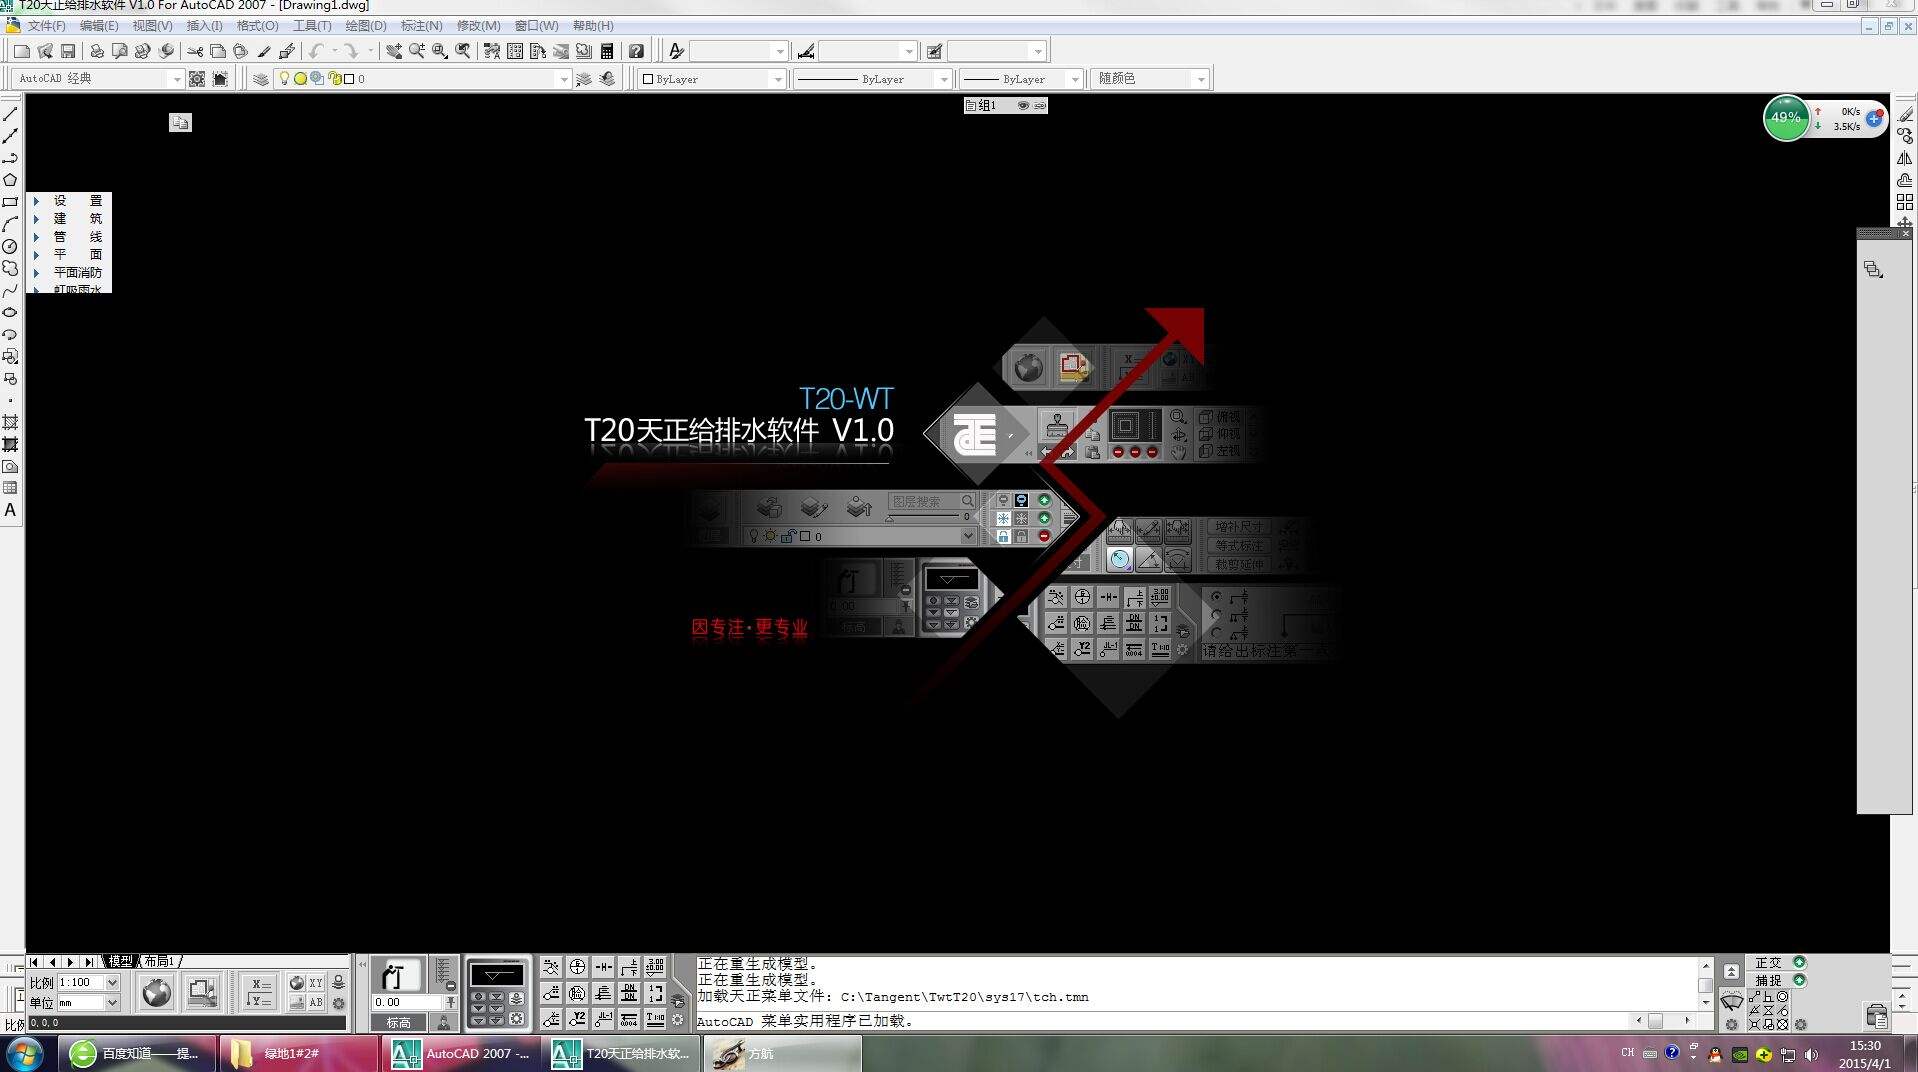The image size is (1918, 1072).
Task: Open the 文件(F) menu
Action: click(x=46, y=26)
